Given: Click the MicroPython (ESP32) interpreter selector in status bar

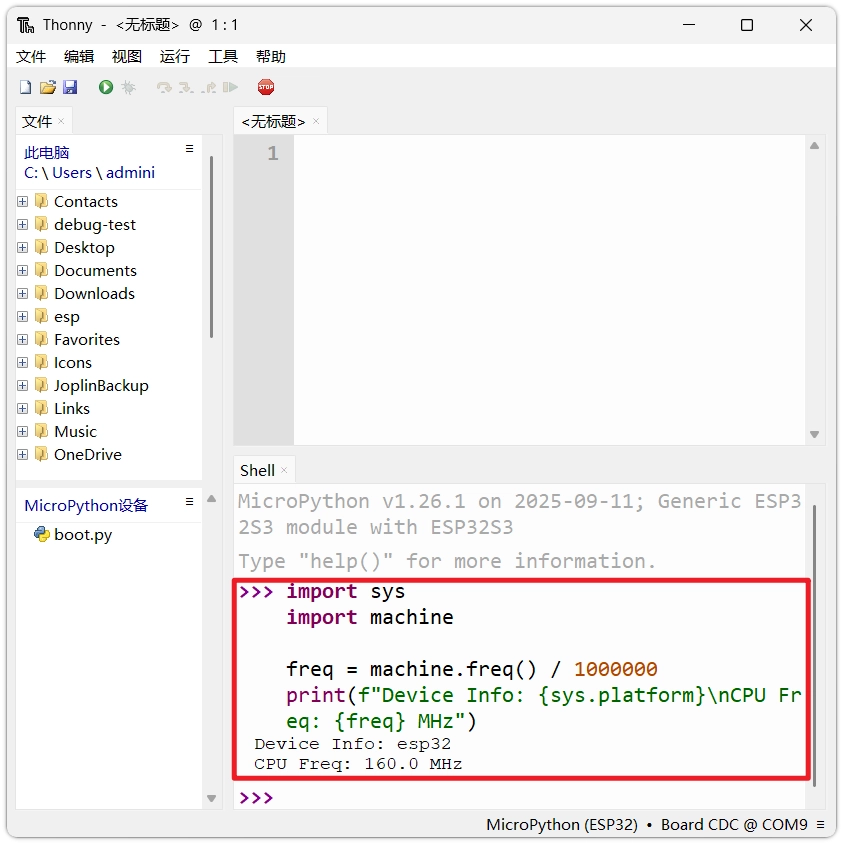Looking at the screenshot, I should (561, 825).
